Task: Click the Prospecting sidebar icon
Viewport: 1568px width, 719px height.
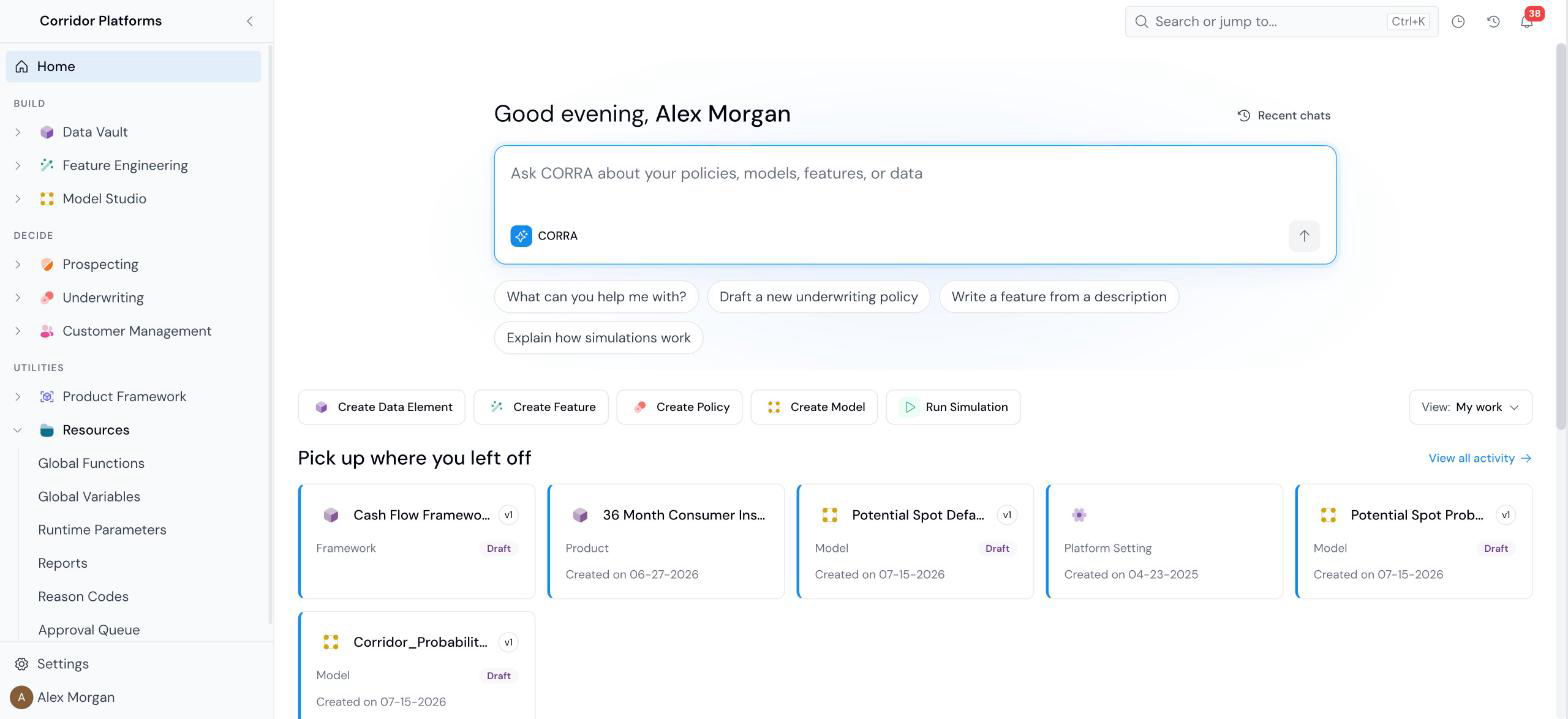Action: pos(47,265)
